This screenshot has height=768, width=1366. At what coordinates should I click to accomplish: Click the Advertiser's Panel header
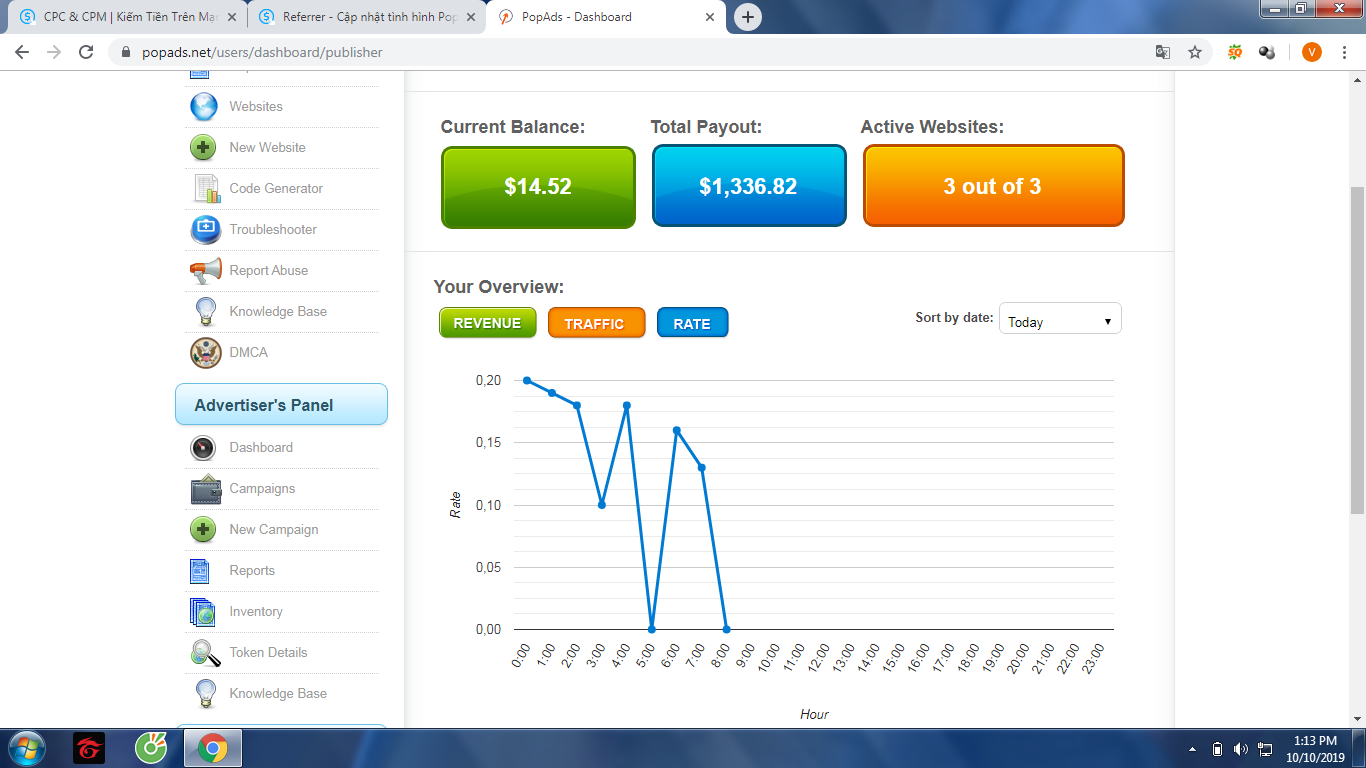[281, 405]
